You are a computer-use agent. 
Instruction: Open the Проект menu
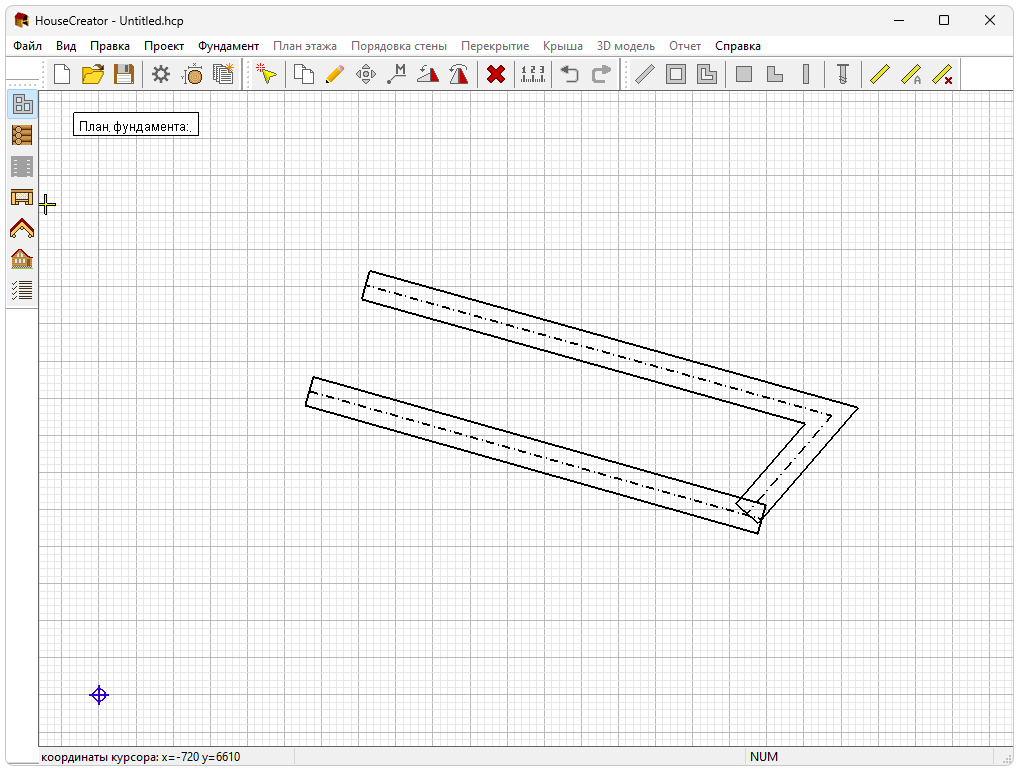164,46
